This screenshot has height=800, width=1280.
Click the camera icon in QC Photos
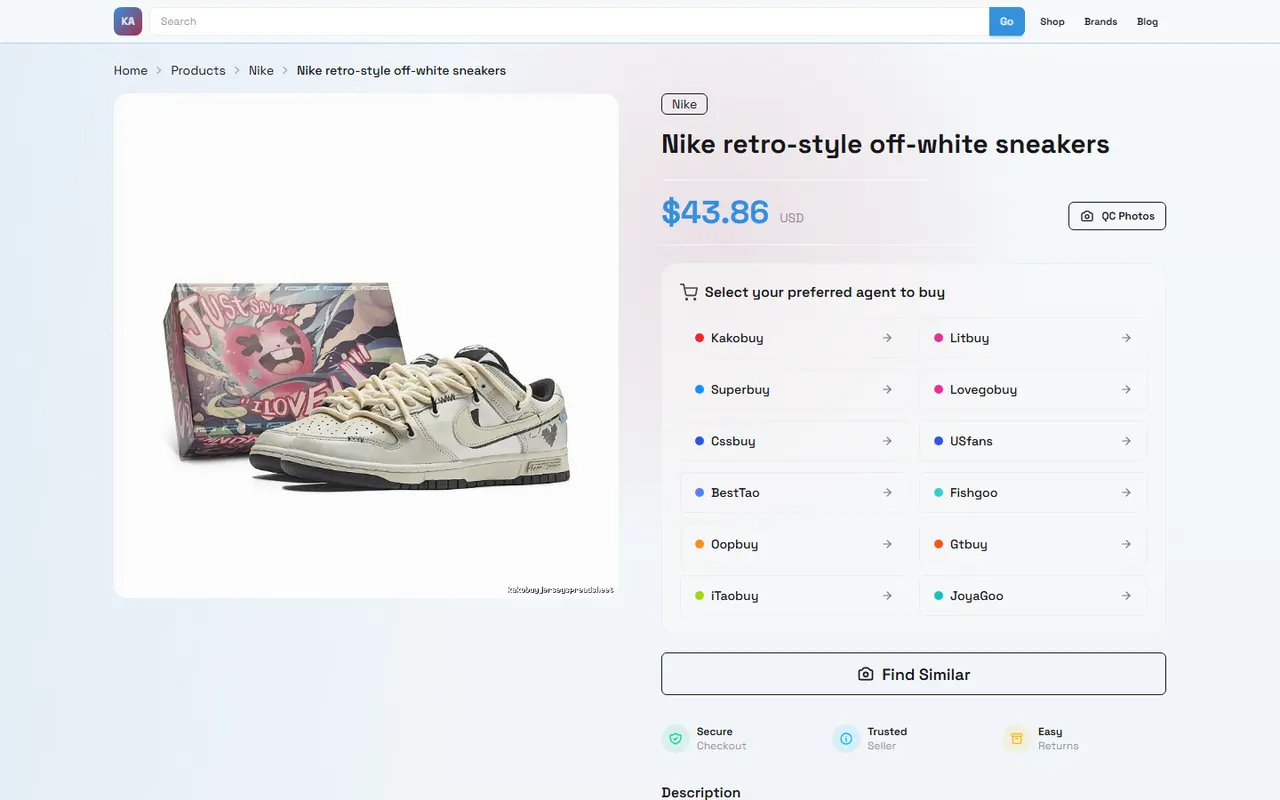click(x=1087, y=216)
